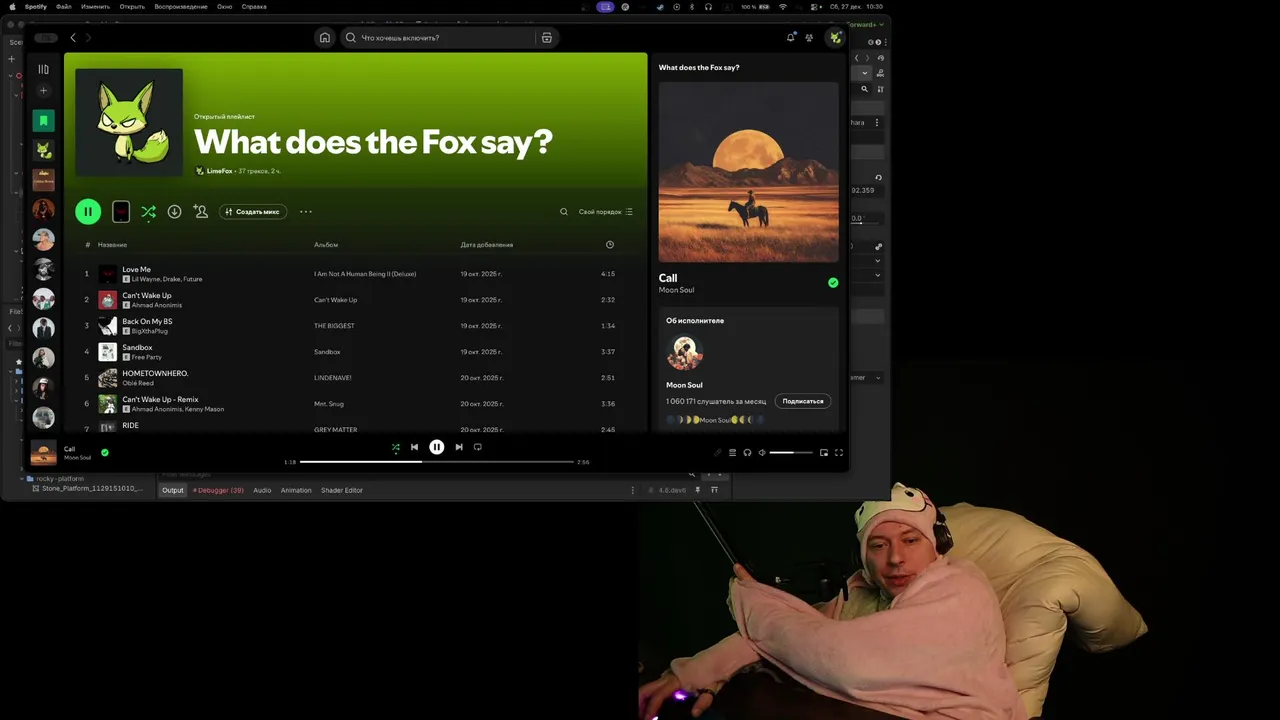The height and width of the screenshot is (720, 1280).
Task: Collapse Your Library sidebar icon
Action: pos(43,69)
